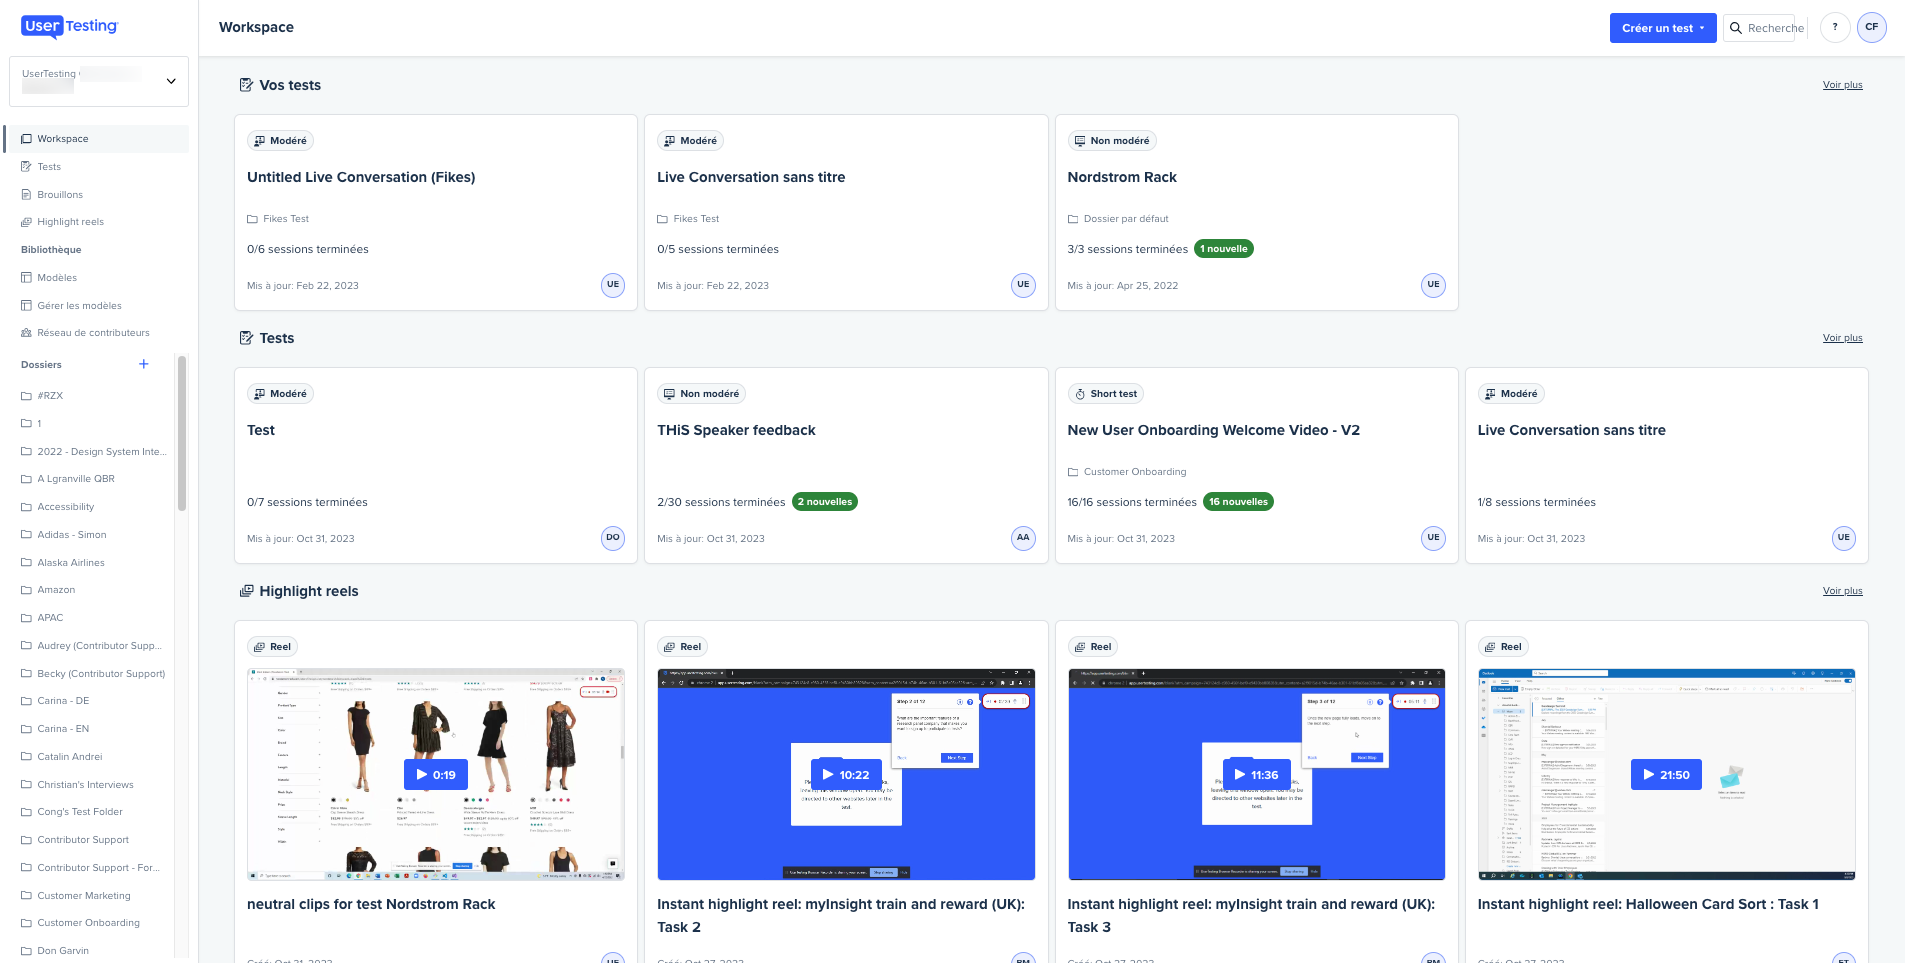The image size is (1905, 963).
Task: Select the Tests item in the sidebar
Action: [48, 166]
